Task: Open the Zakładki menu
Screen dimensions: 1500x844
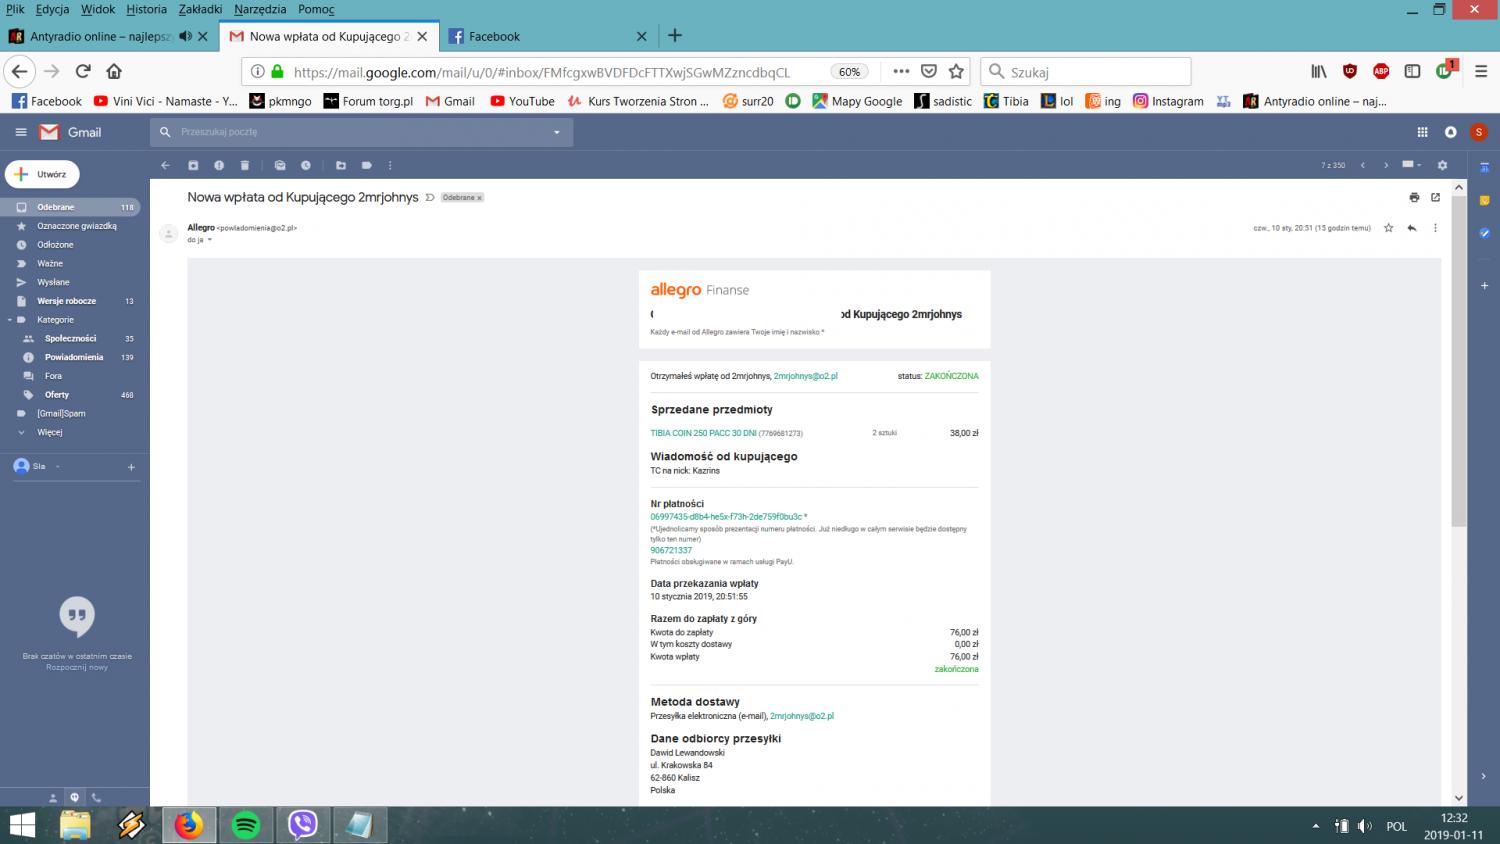Action: point(200,9)
